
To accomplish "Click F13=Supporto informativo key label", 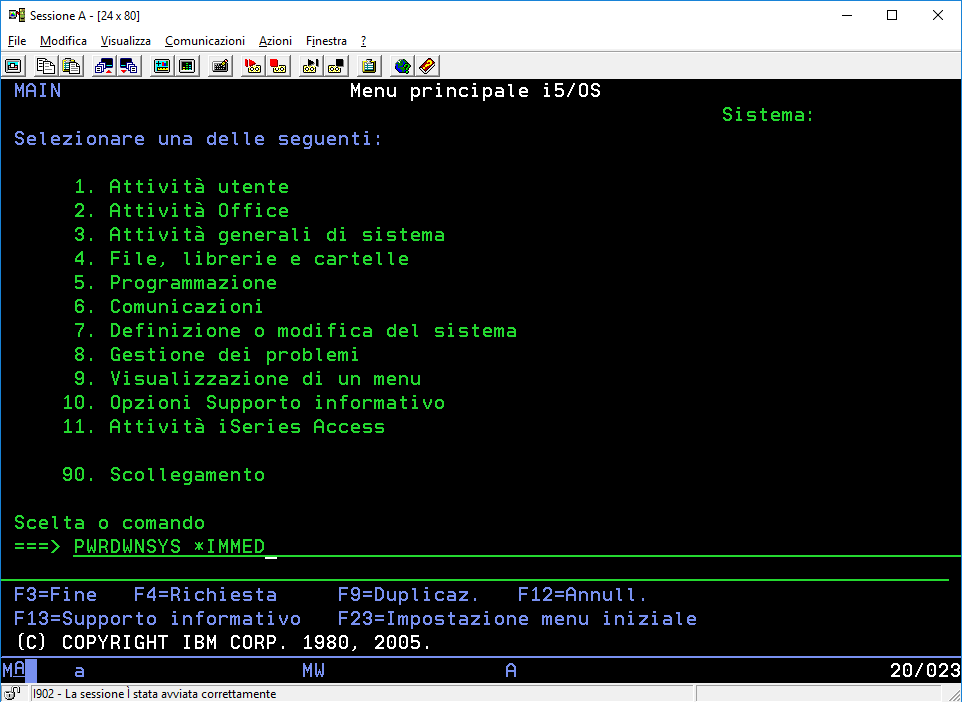I will 157,618.
